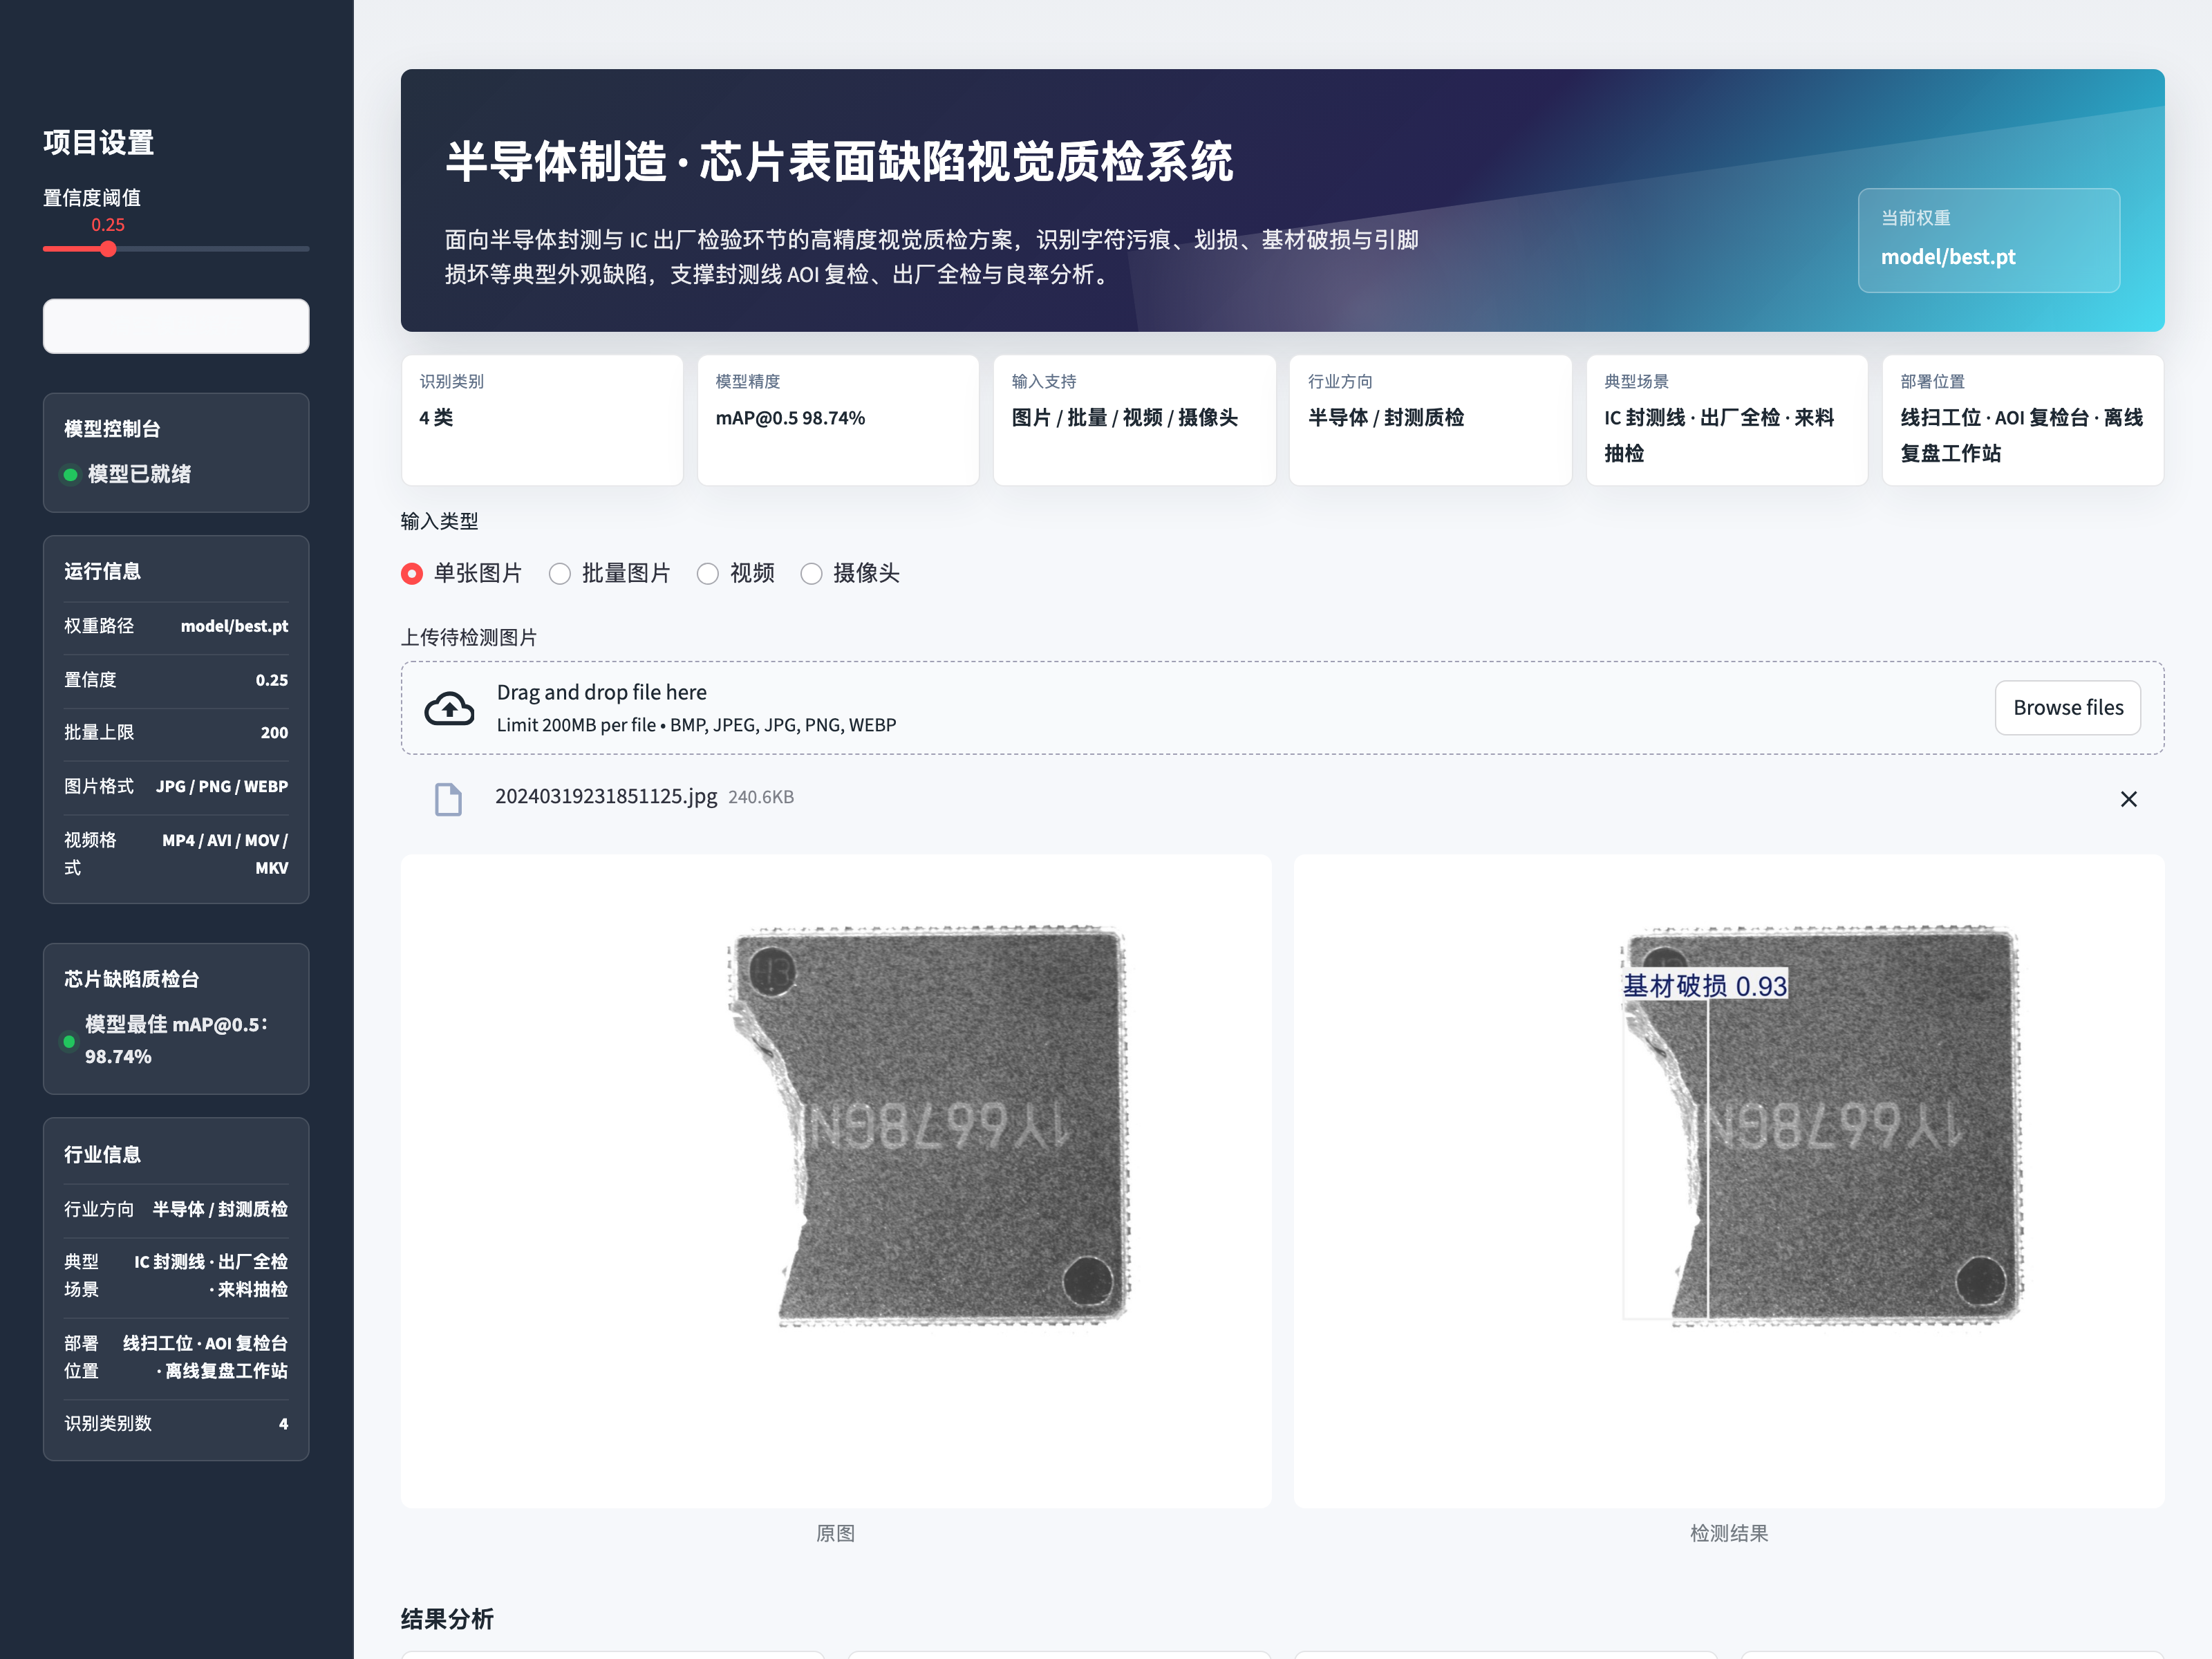The width and height of the screenshot is (2212, 1659).
Task: Click the 置信度 0.25 row
Action: point(176,680)
